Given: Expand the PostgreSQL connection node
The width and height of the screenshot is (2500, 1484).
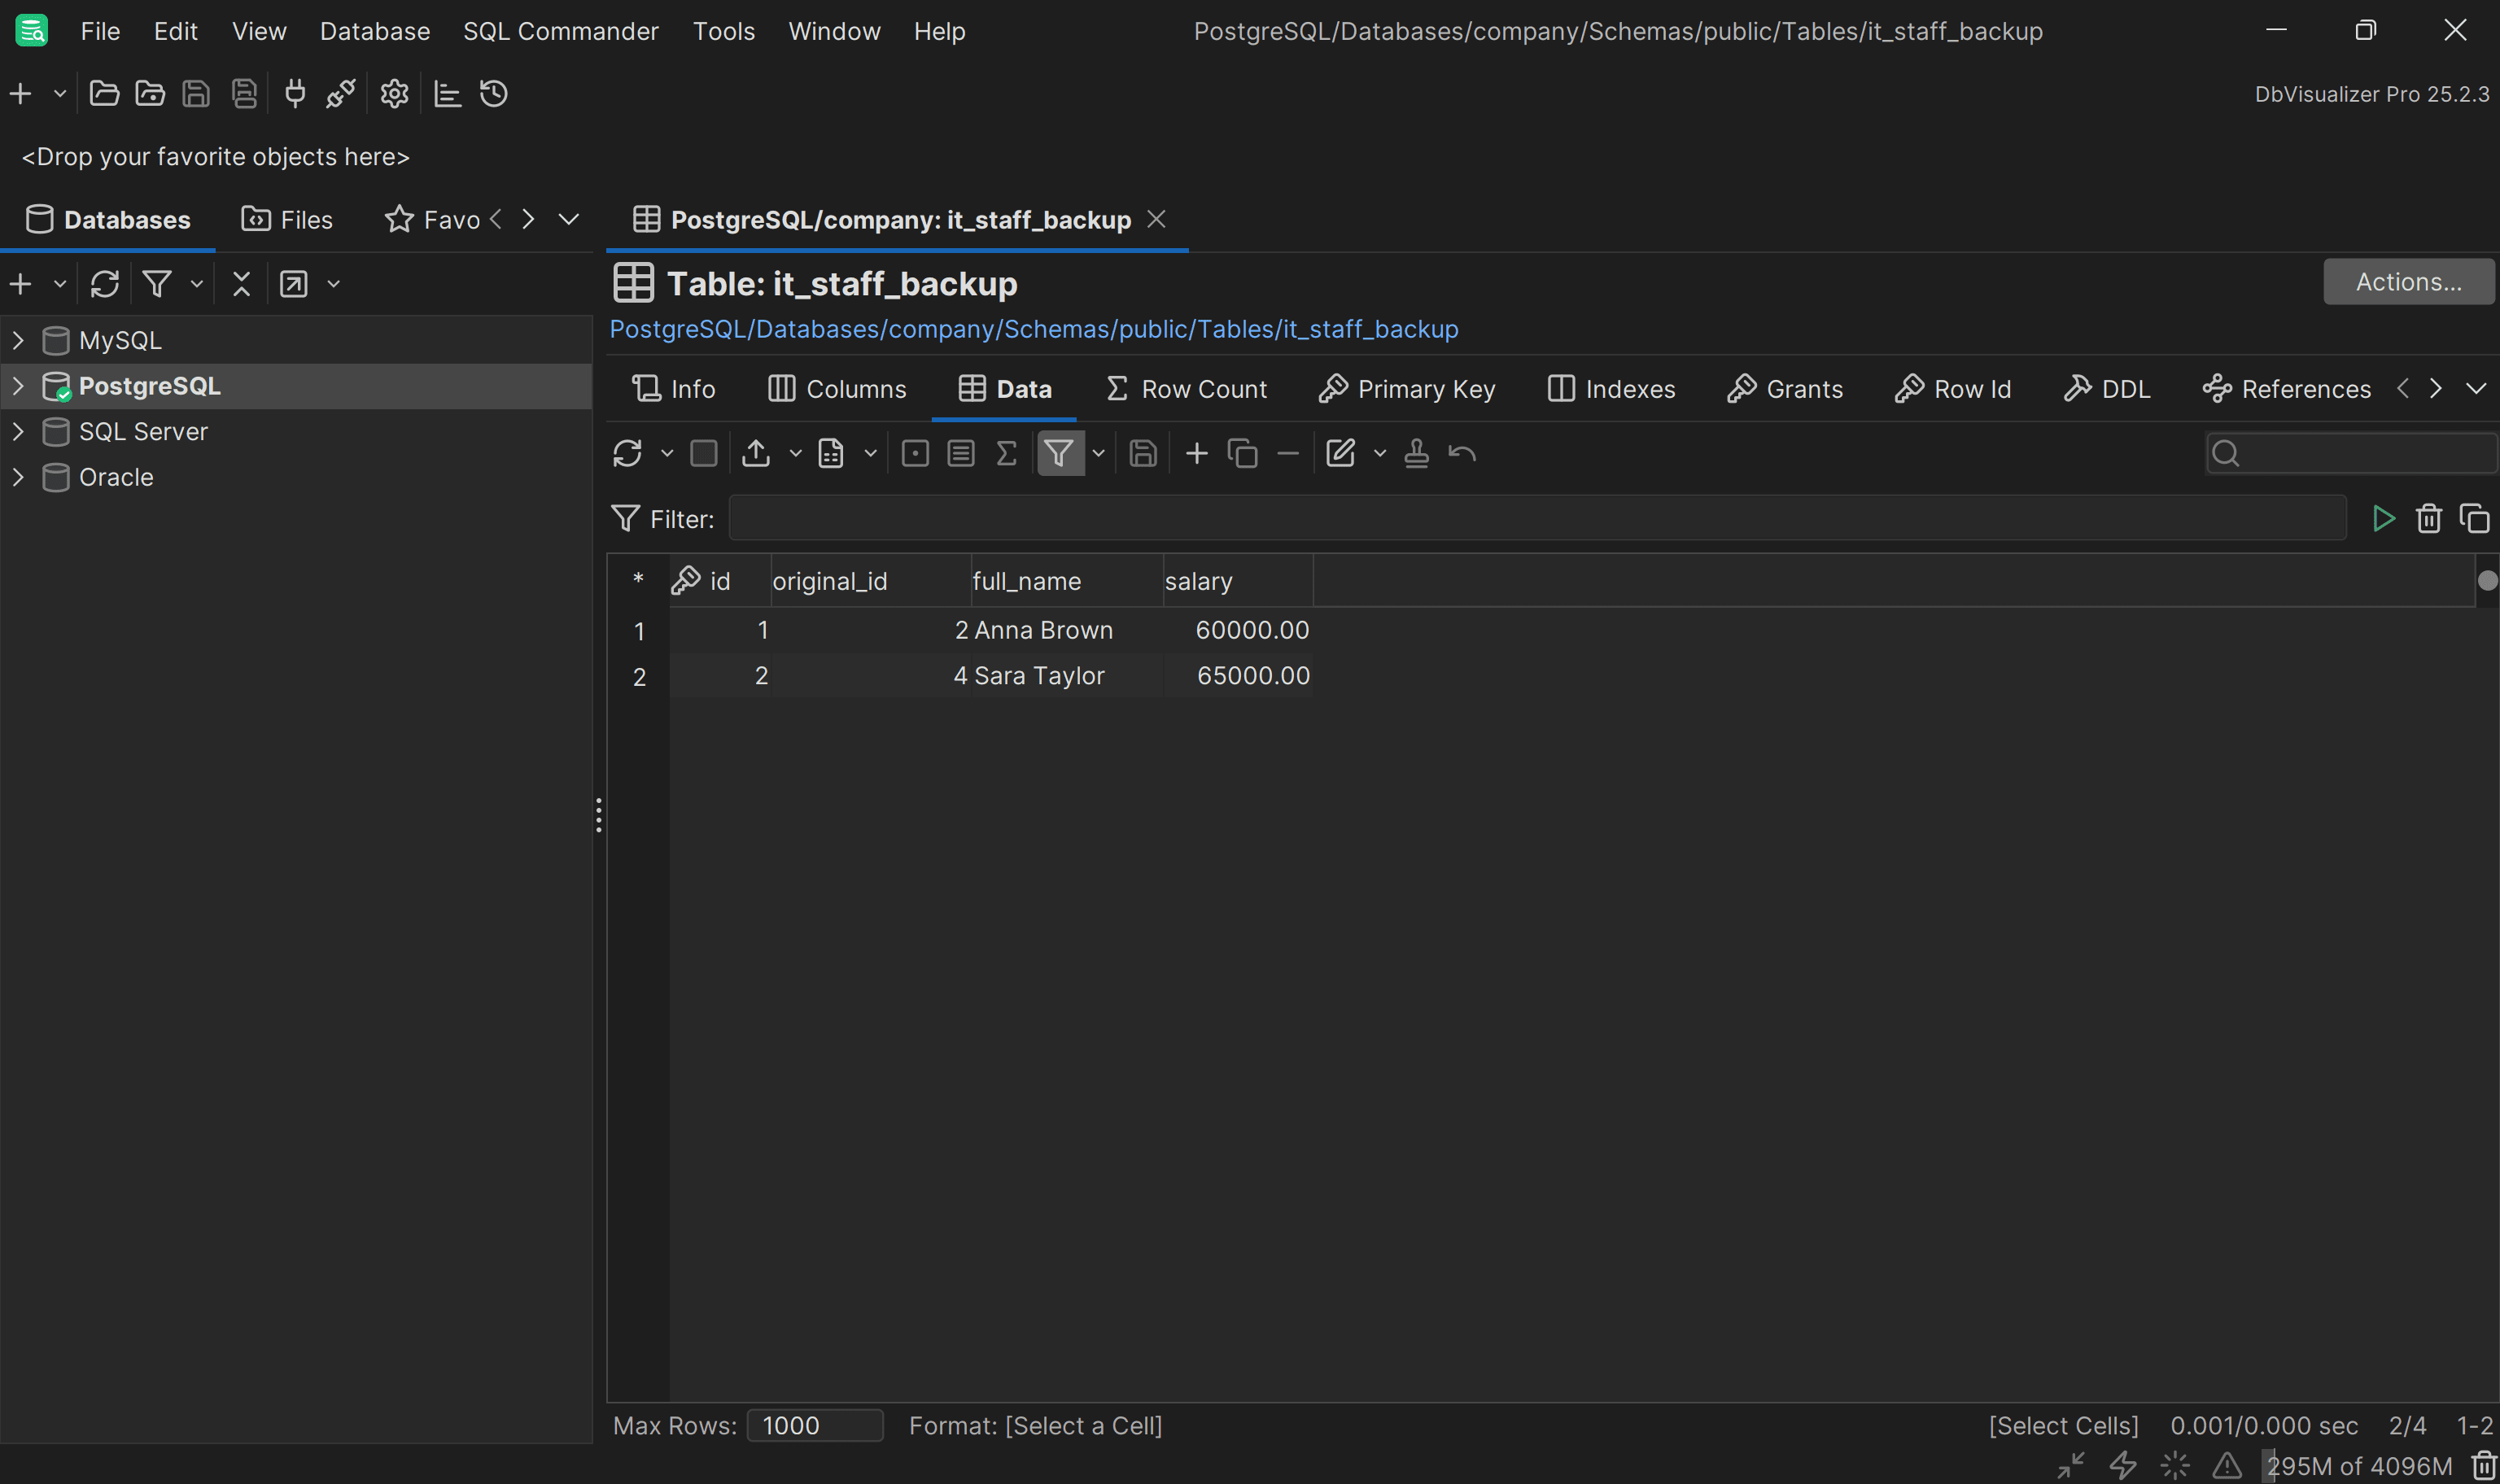Looking at the screenshot, I should (18, 386).
